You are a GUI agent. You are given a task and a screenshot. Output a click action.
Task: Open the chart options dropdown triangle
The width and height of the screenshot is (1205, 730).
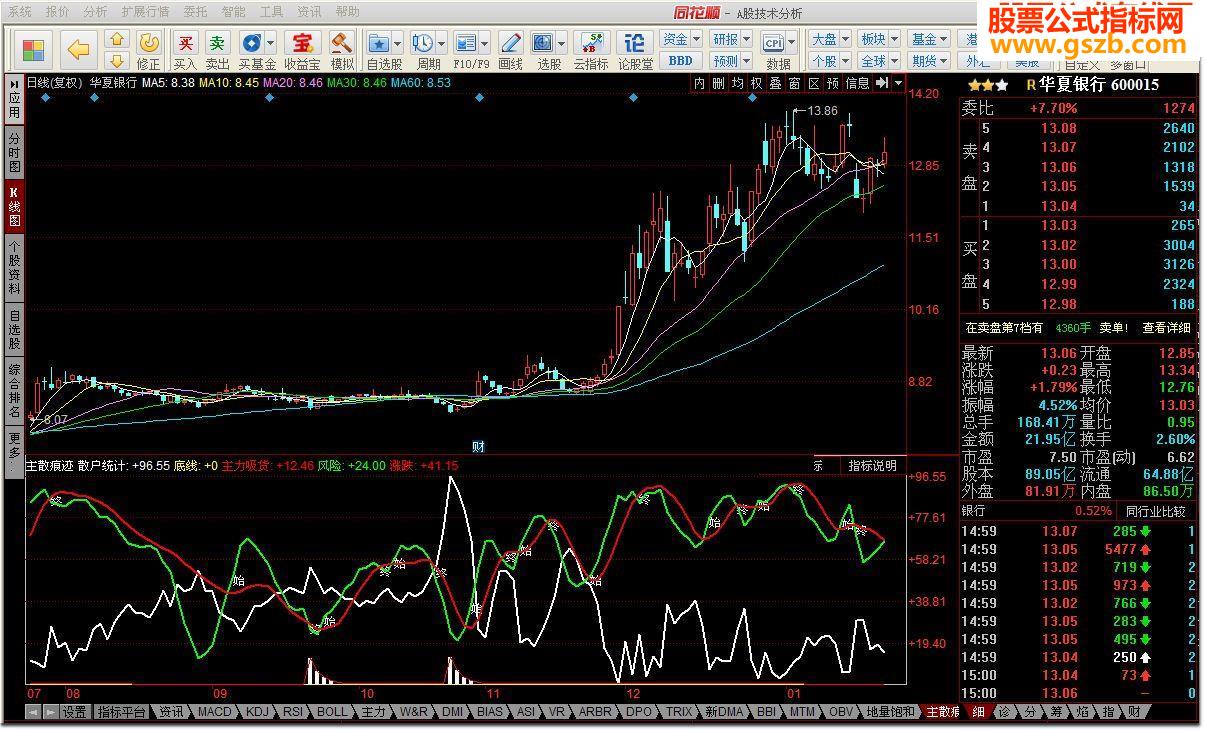pos(898,83)
